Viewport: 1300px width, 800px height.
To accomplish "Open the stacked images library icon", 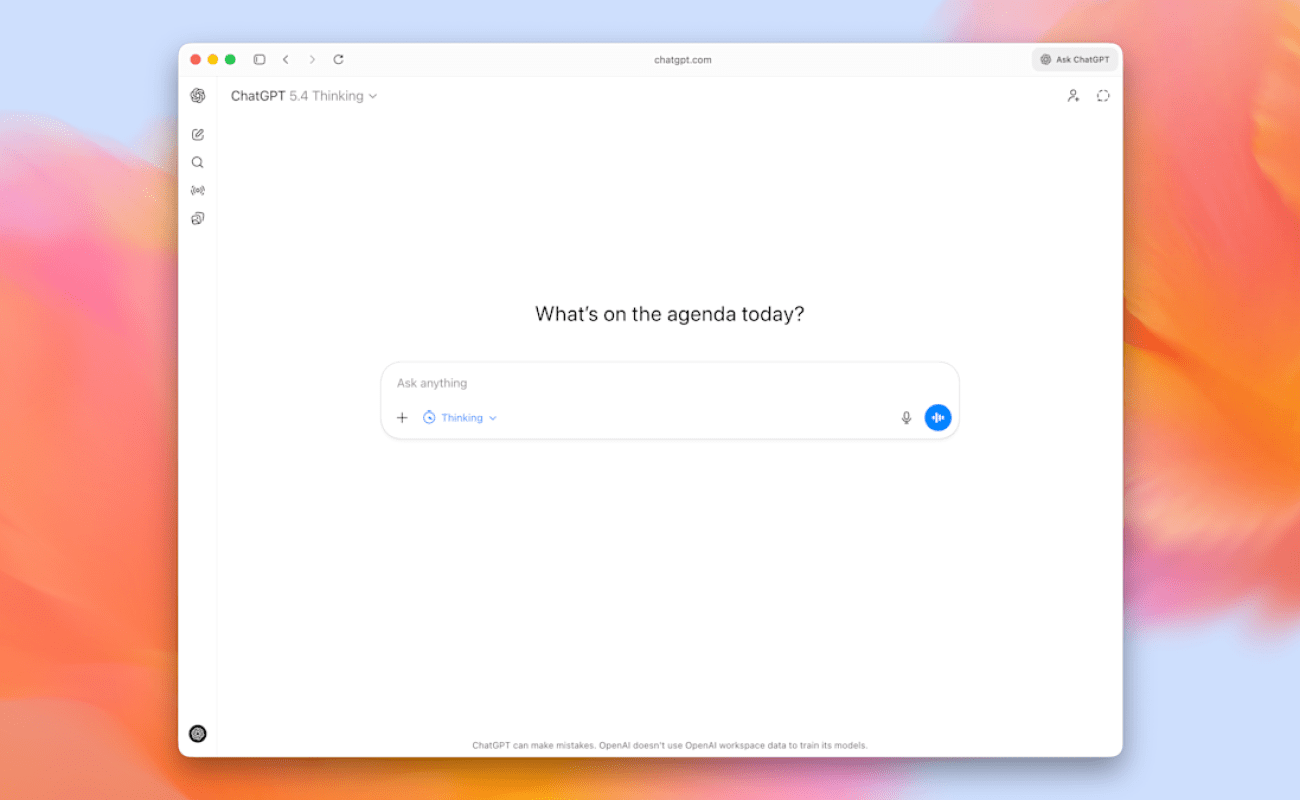I will [x=198, y=218].
